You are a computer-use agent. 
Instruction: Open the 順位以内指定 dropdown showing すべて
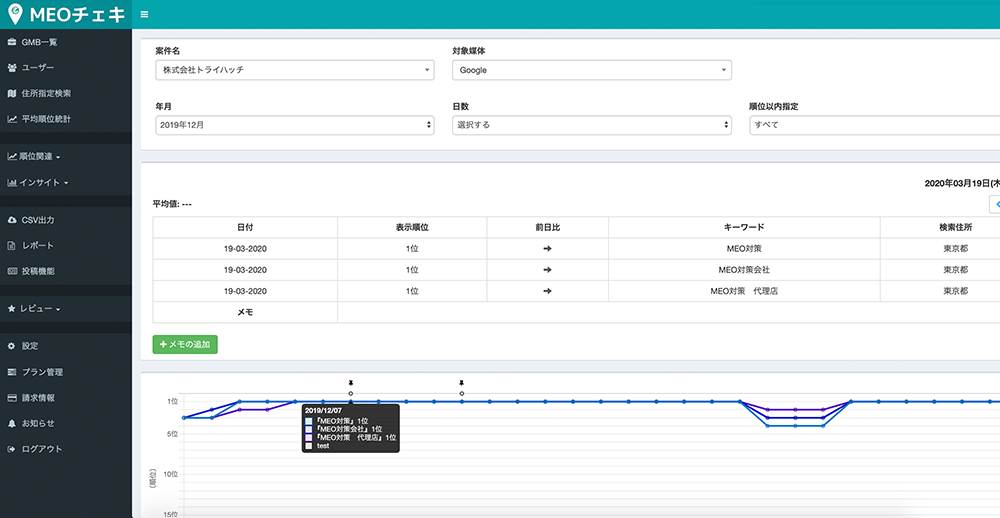click(874, 125)
